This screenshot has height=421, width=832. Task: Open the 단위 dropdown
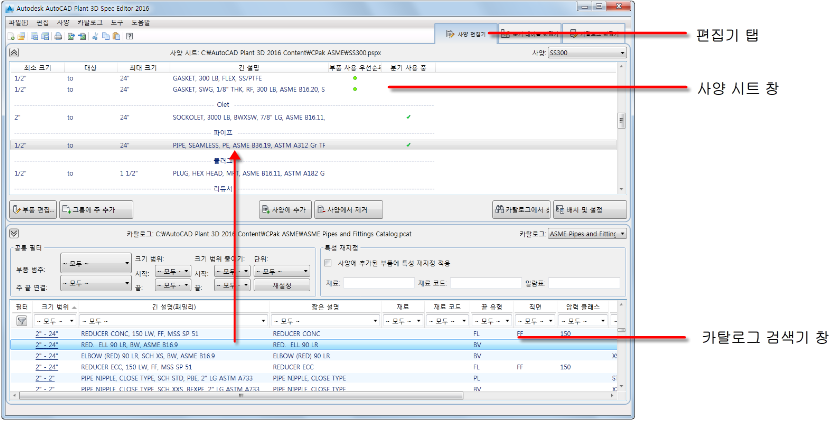point(282,271)
